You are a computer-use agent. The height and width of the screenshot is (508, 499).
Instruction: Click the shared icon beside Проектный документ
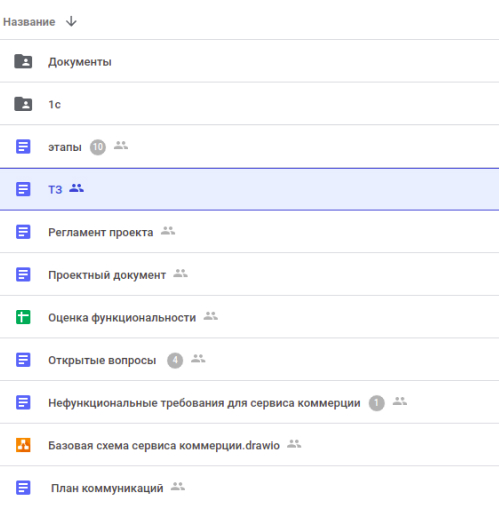coord(180,273)
